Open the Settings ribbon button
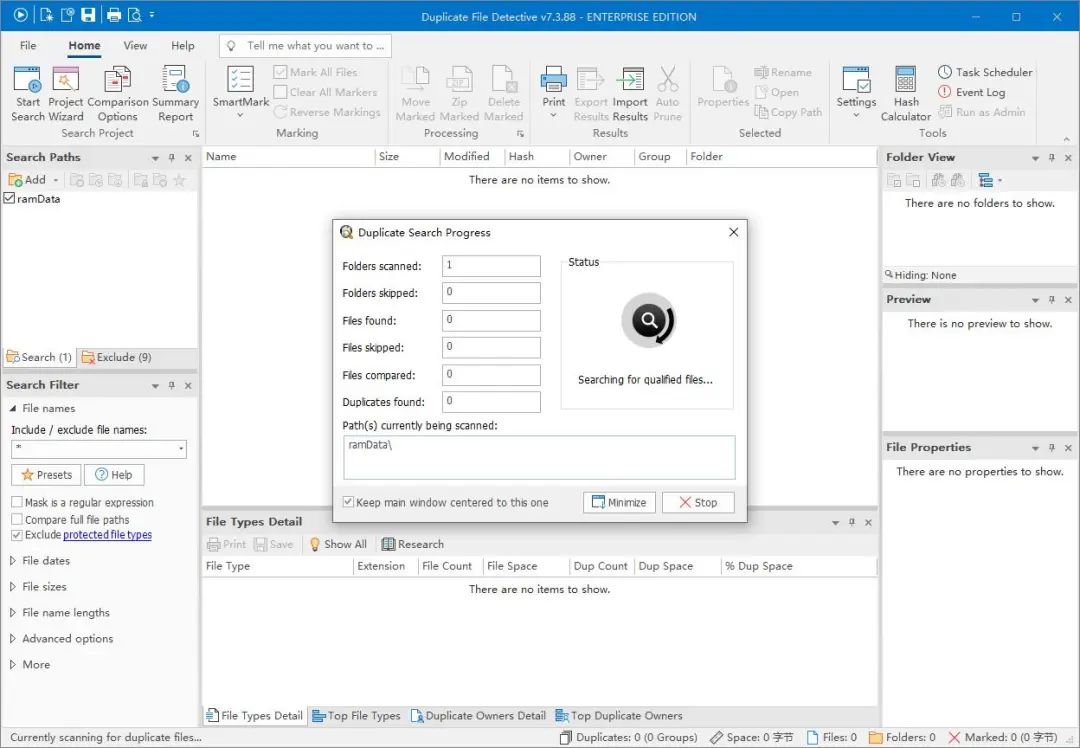The width and height of the screenshot is (1080, 748). point(856,92)
